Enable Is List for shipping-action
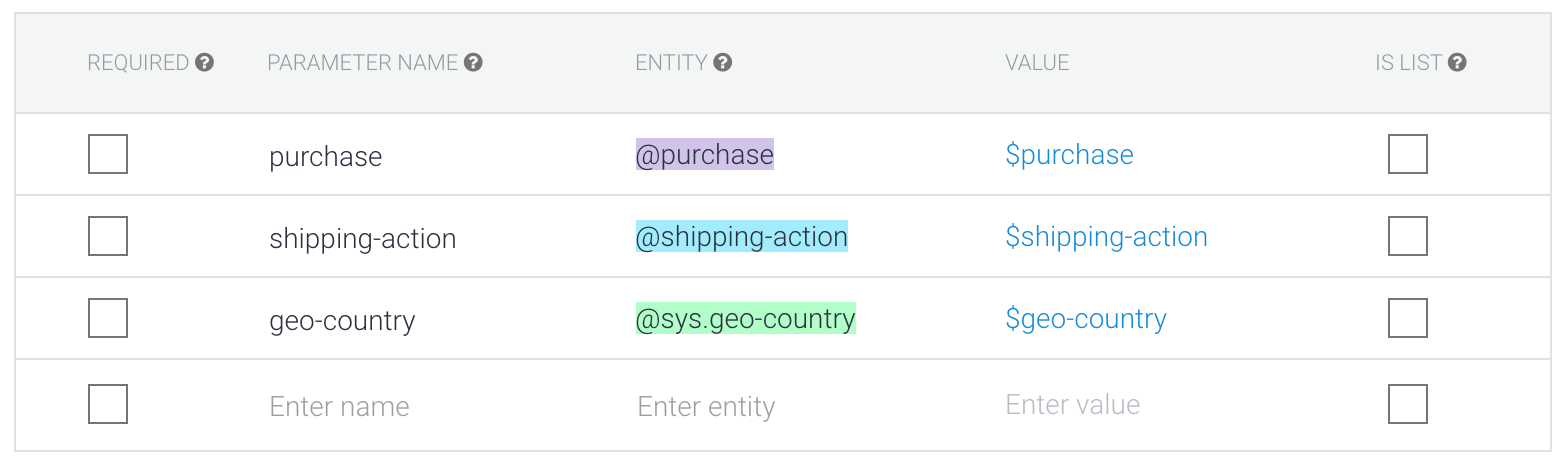 coord(1408,236)
